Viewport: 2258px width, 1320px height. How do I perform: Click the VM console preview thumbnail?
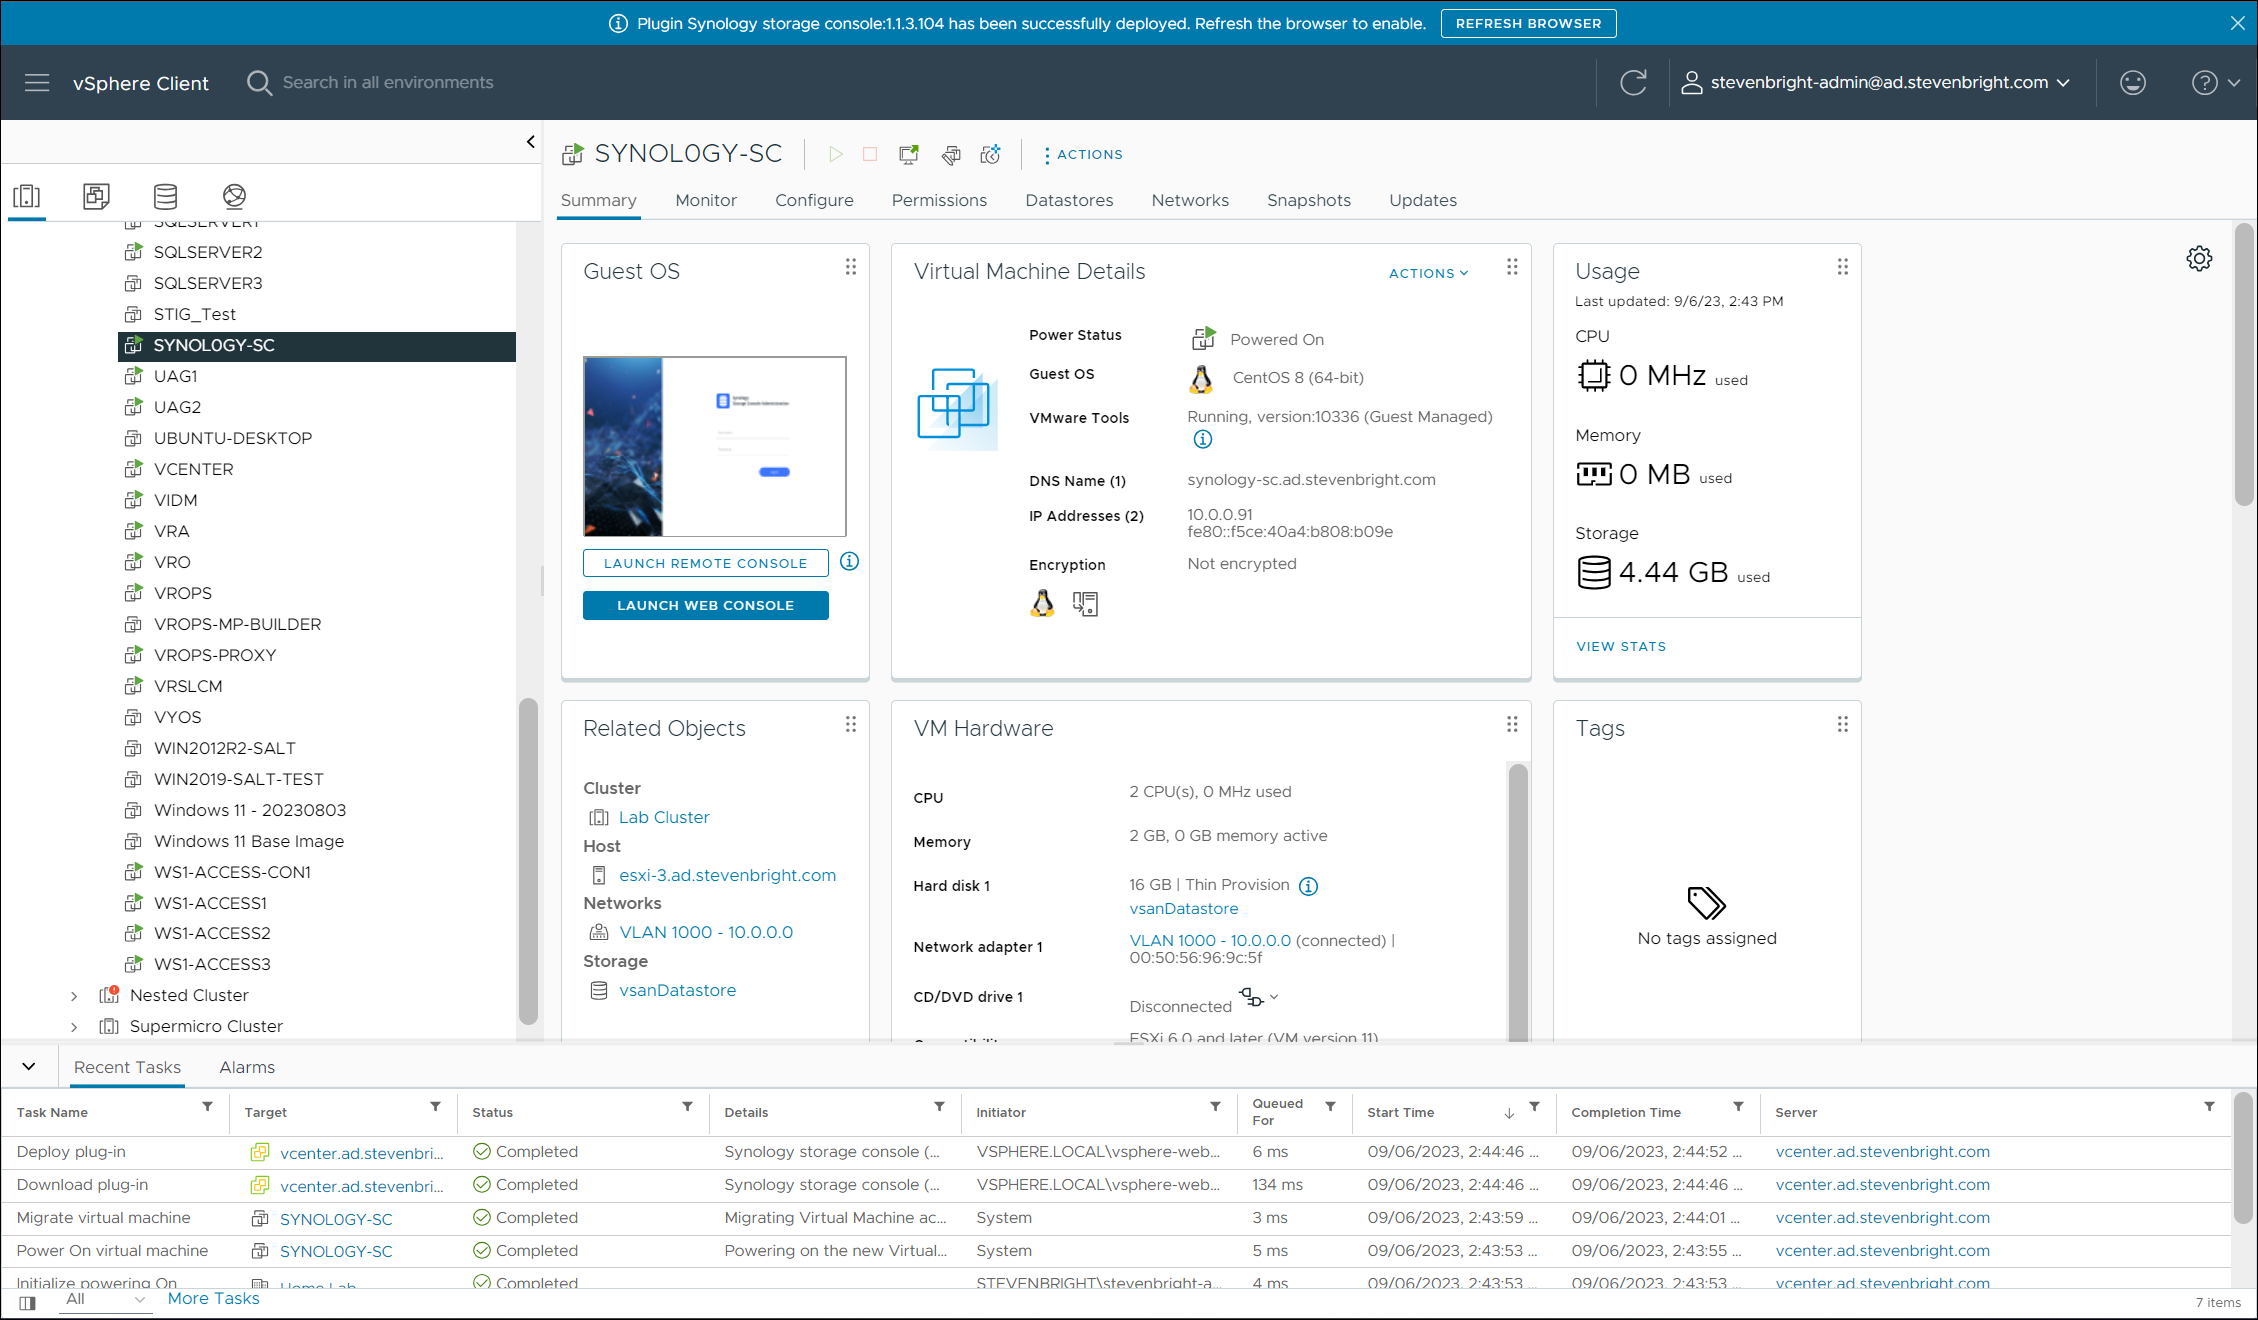click(714, 446)
